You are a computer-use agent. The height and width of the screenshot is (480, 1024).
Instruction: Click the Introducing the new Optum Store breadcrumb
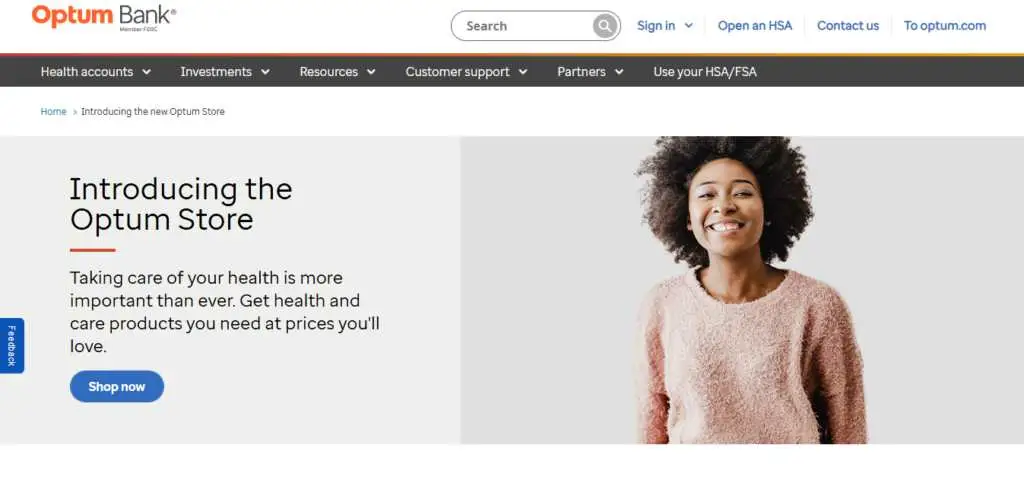coord(153,112)
